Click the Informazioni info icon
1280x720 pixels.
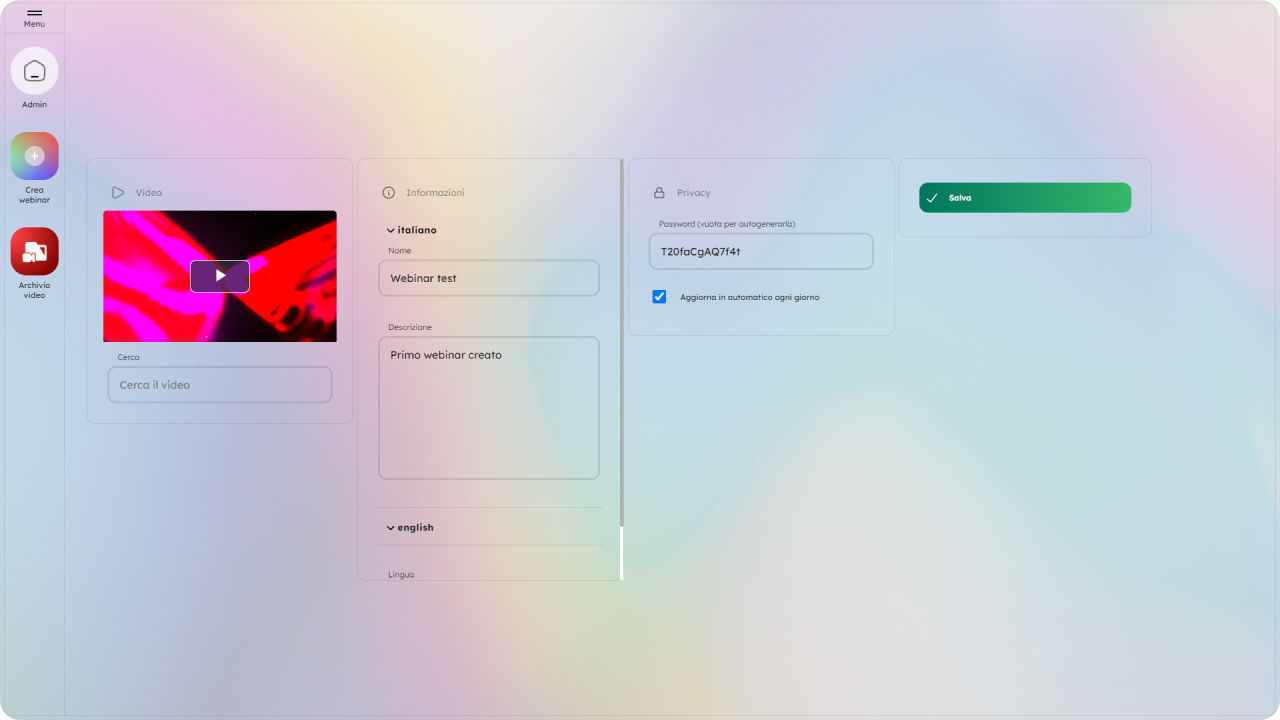tap(389, 192)
